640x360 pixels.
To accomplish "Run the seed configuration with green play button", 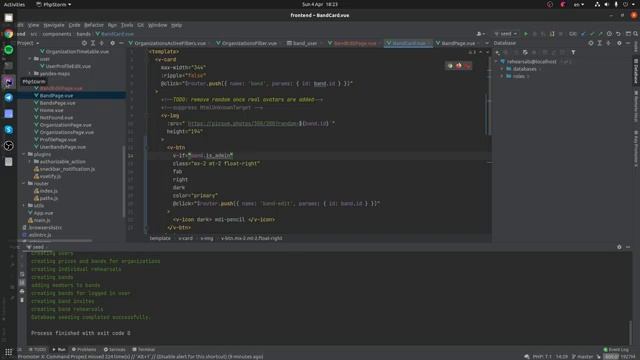I will pyautogui.click(x=526, y=34).
